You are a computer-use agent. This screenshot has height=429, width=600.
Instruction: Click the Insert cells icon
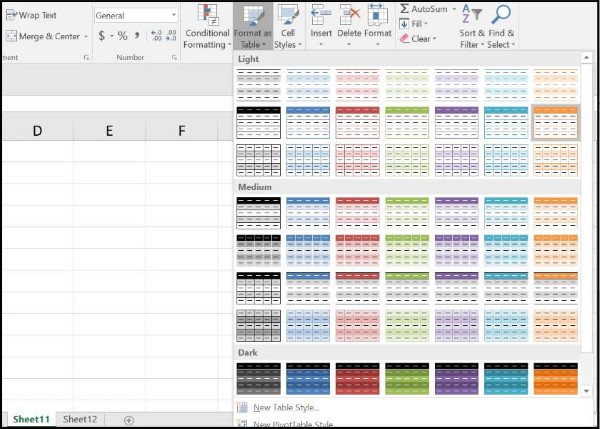[321, 15]
